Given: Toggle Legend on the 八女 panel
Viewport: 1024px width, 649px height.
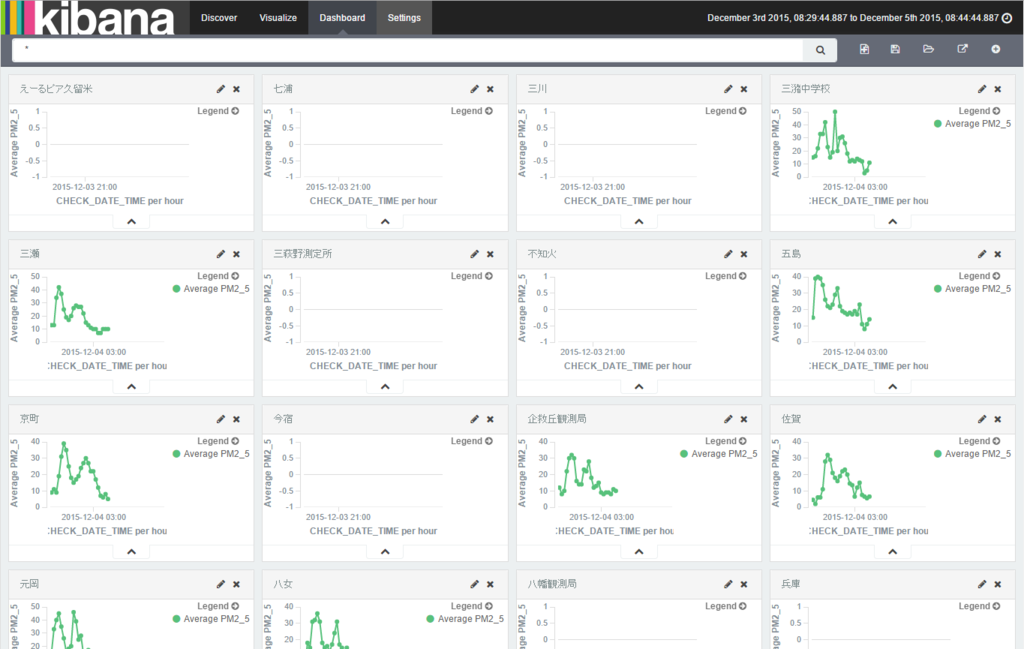Looking at the screenshot, I should pyautogui.click(x=472, y=607).
